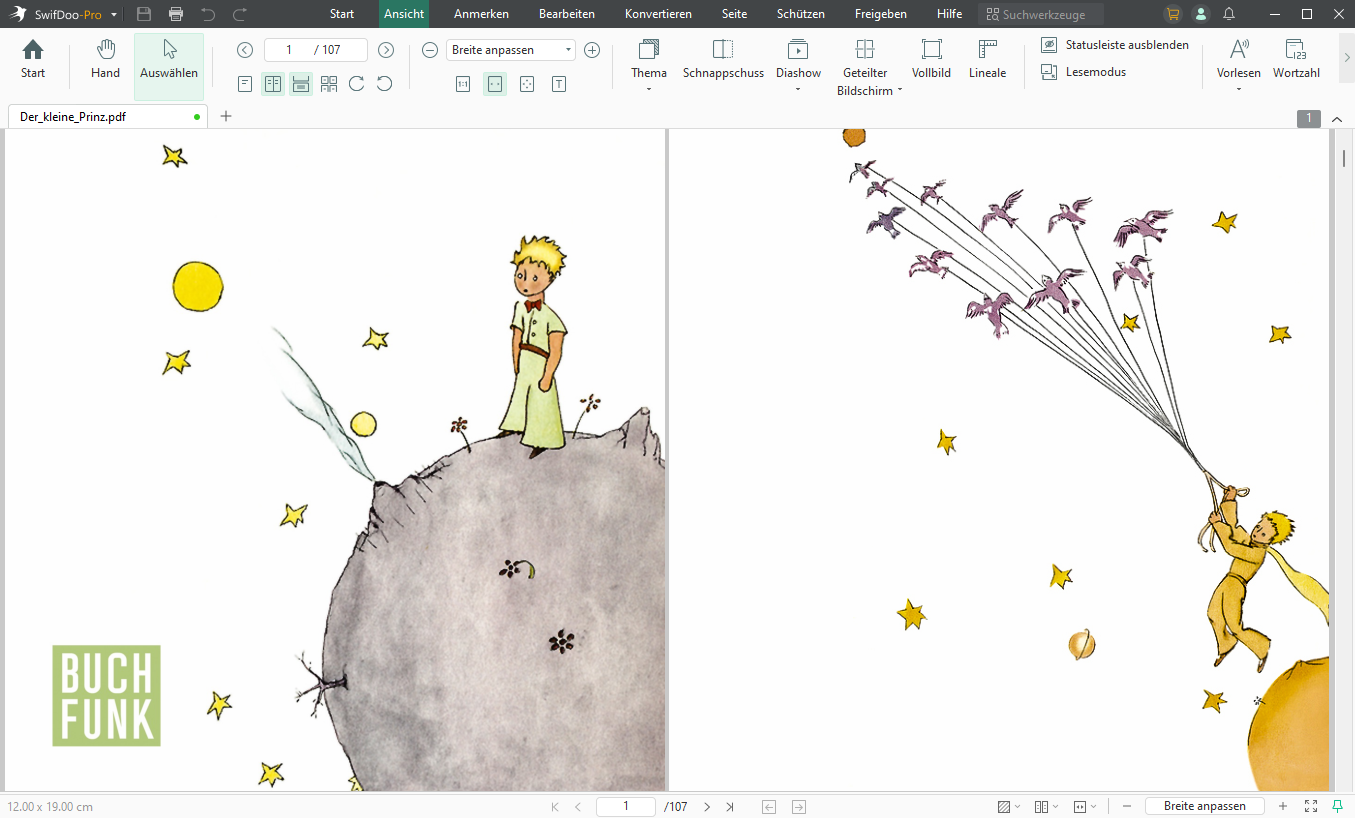Click the redo icon in title bar

tap(240, 14)
